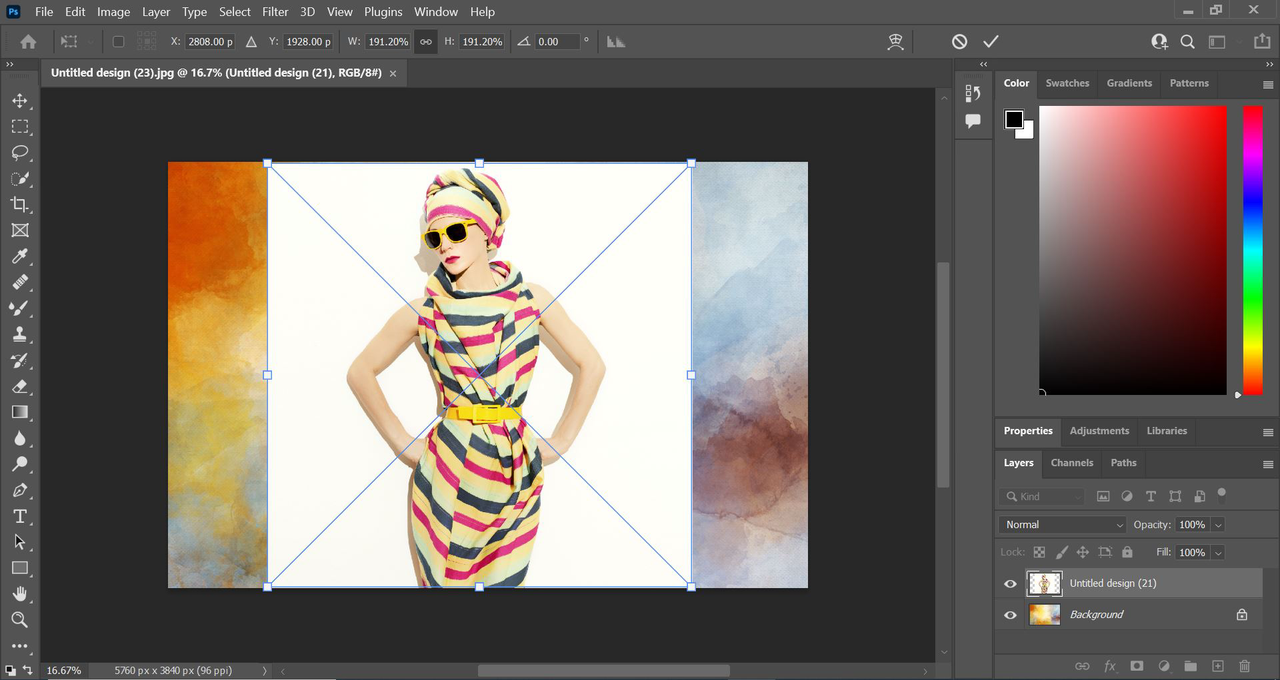
Task: Cancel the transform
Action: [x=959, y=42]
